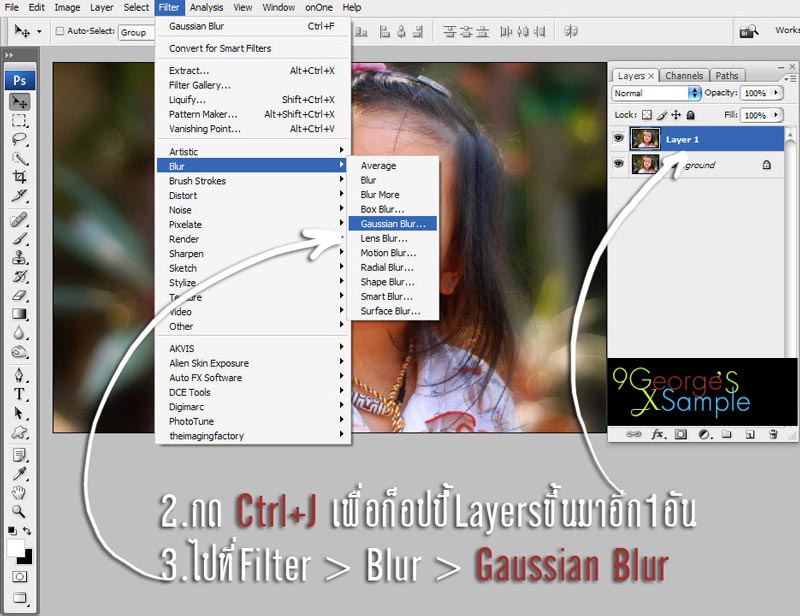Select the Crop tool
This screenshot has width=800, height=616.
click(19, 178)
